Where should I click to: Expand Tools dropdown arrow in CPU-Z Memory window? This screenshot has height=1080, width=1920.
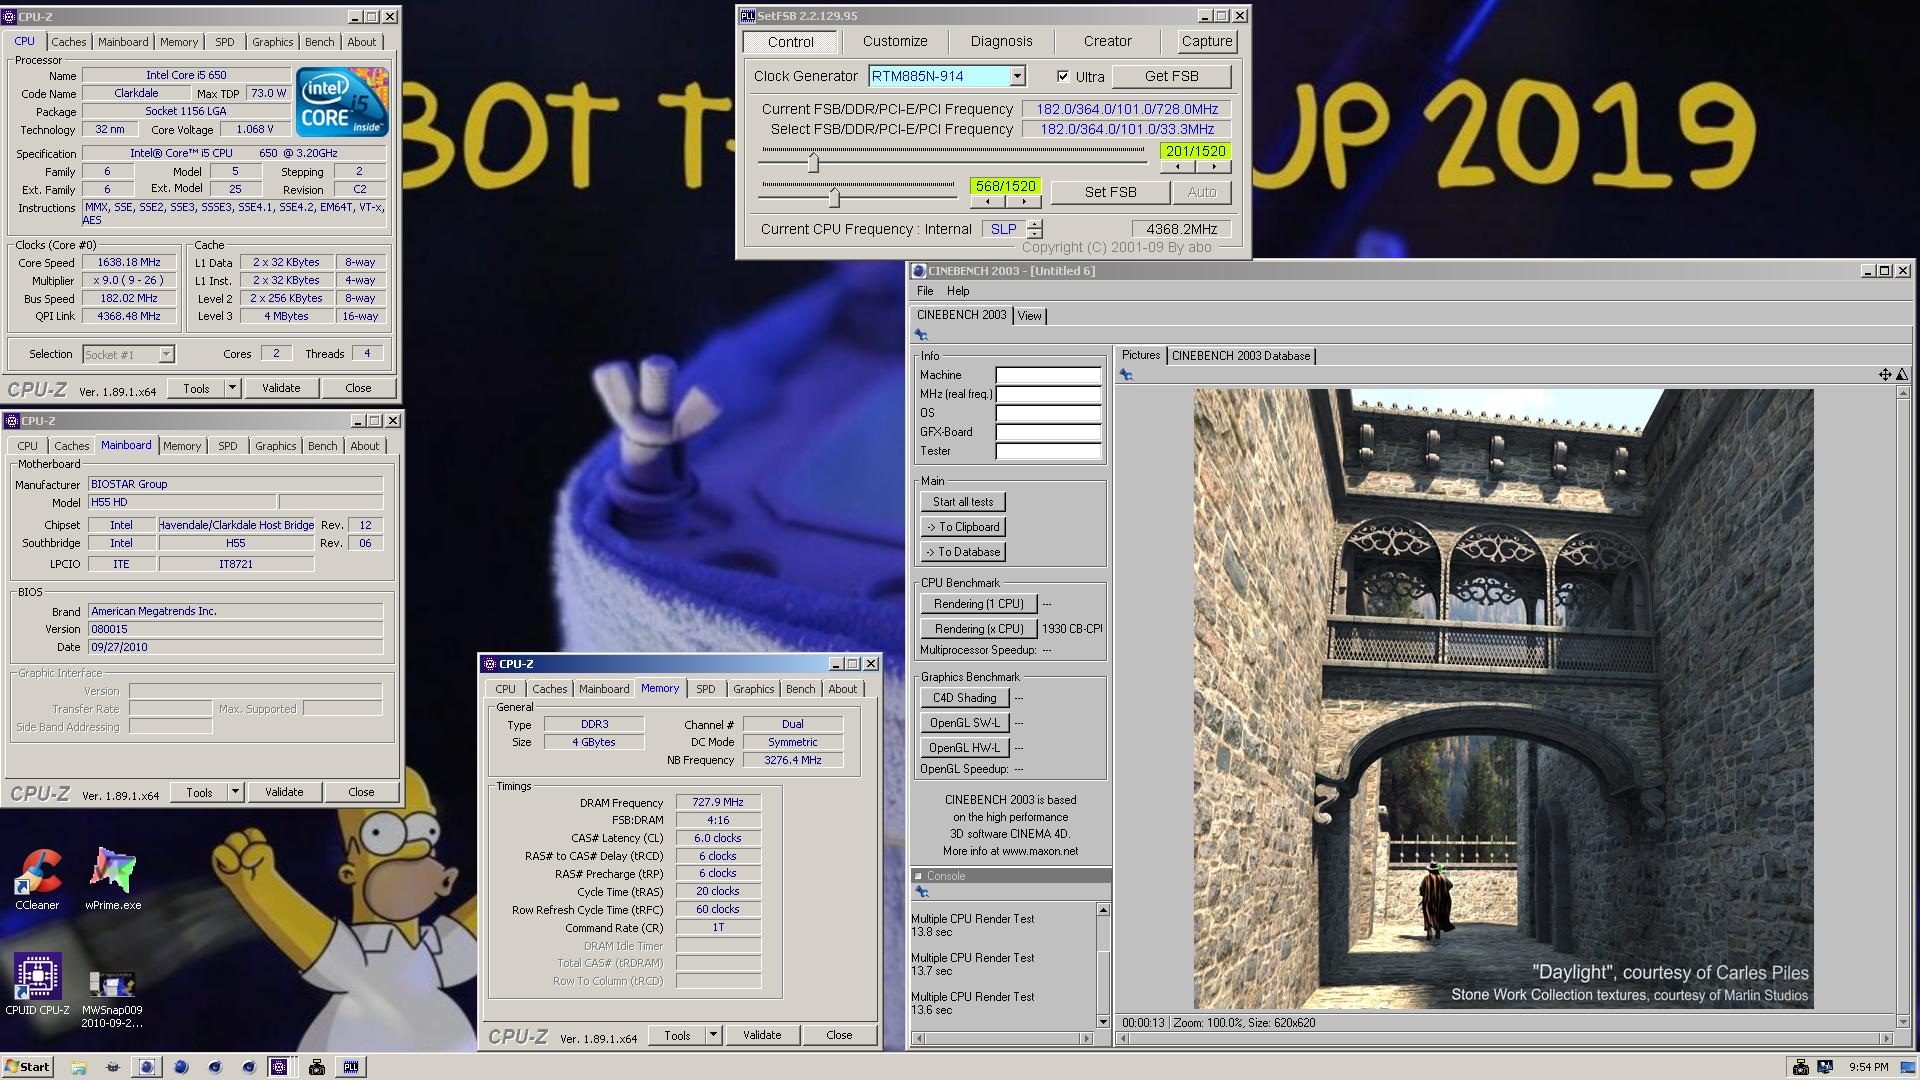713,1035
